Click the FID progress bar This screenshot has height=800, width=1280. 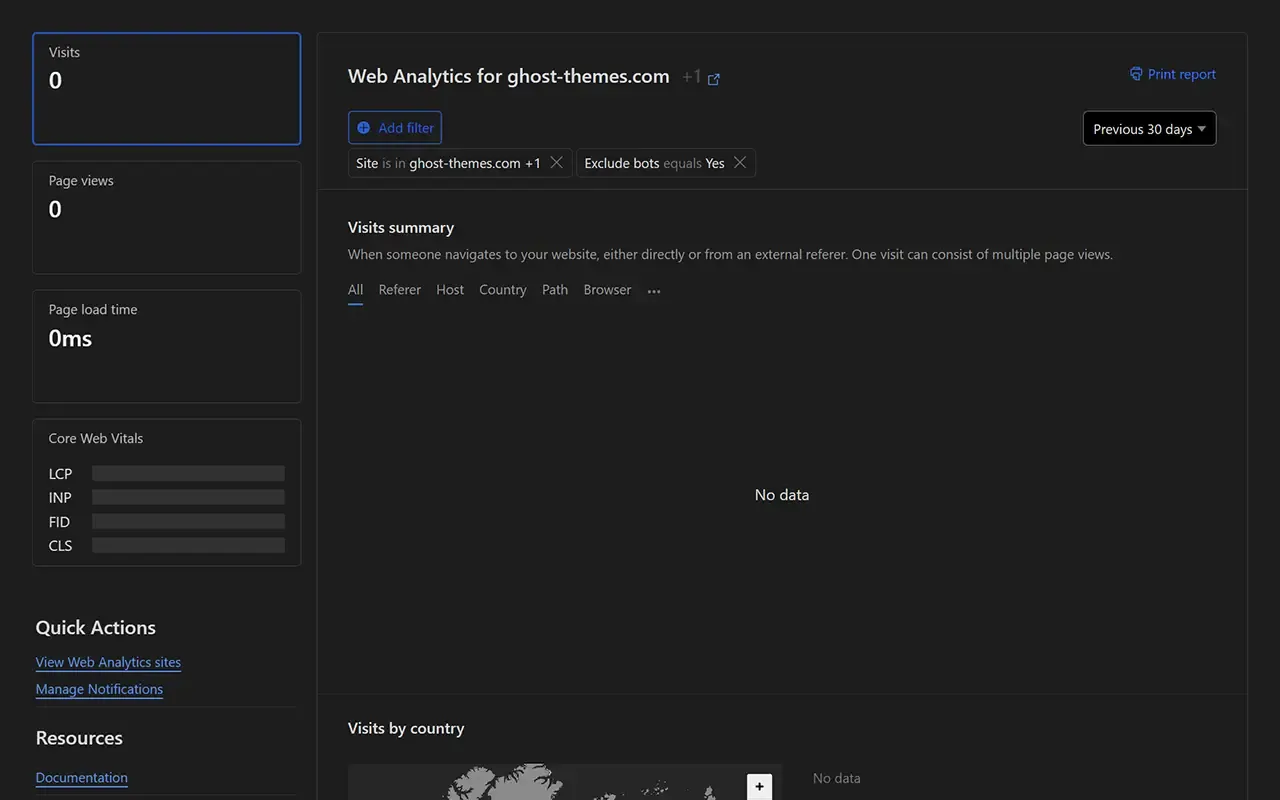click(x=188, y=522)
